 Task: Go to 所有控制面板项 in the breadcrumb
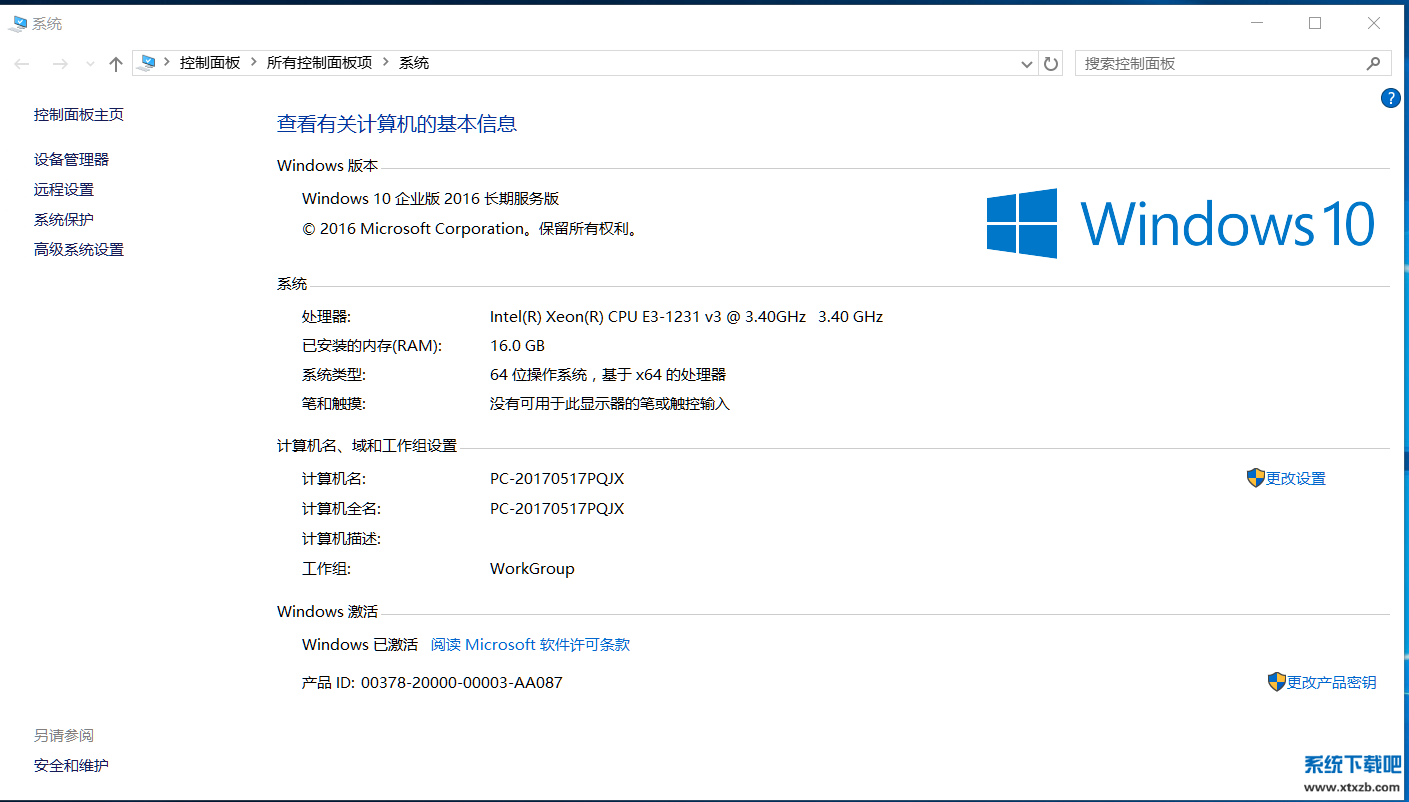pos(319,63)
